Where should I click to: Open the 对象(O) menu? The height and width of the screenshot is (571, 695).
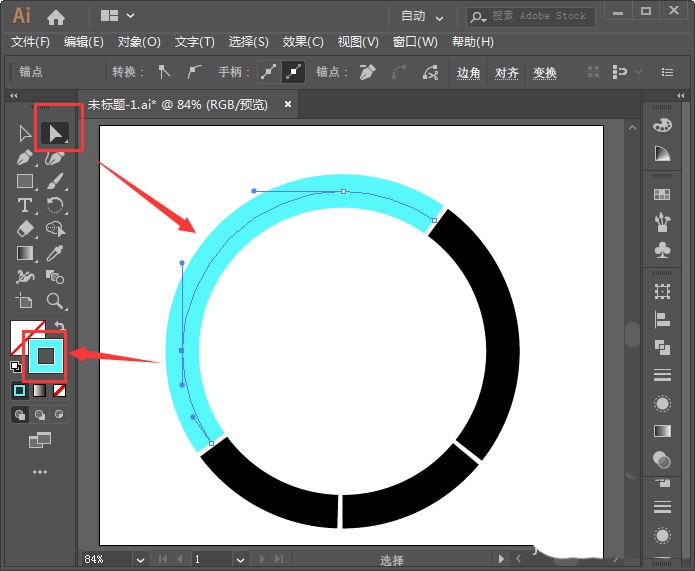click(x=139, y=42)
